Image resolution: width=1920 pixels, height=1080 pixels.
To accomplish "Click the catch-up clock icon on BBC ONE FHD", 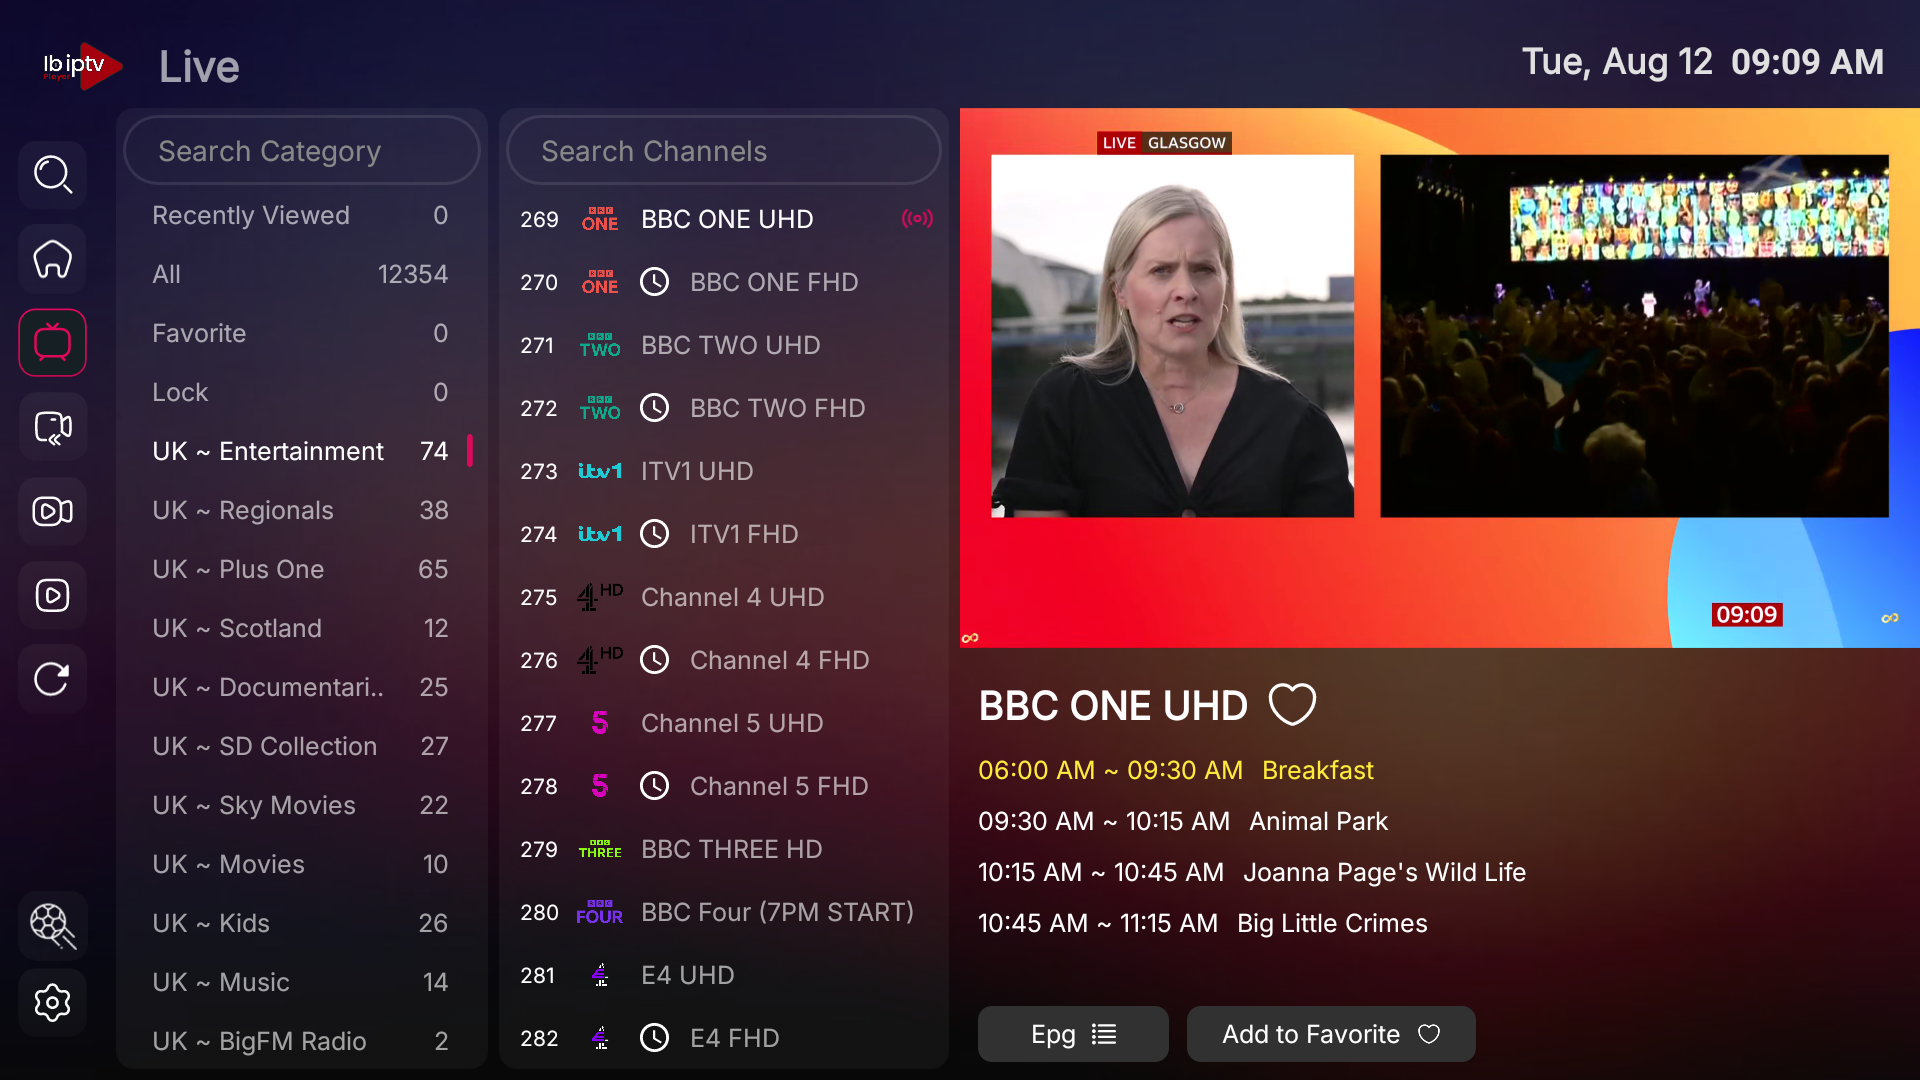I will [x=654, y=282].
